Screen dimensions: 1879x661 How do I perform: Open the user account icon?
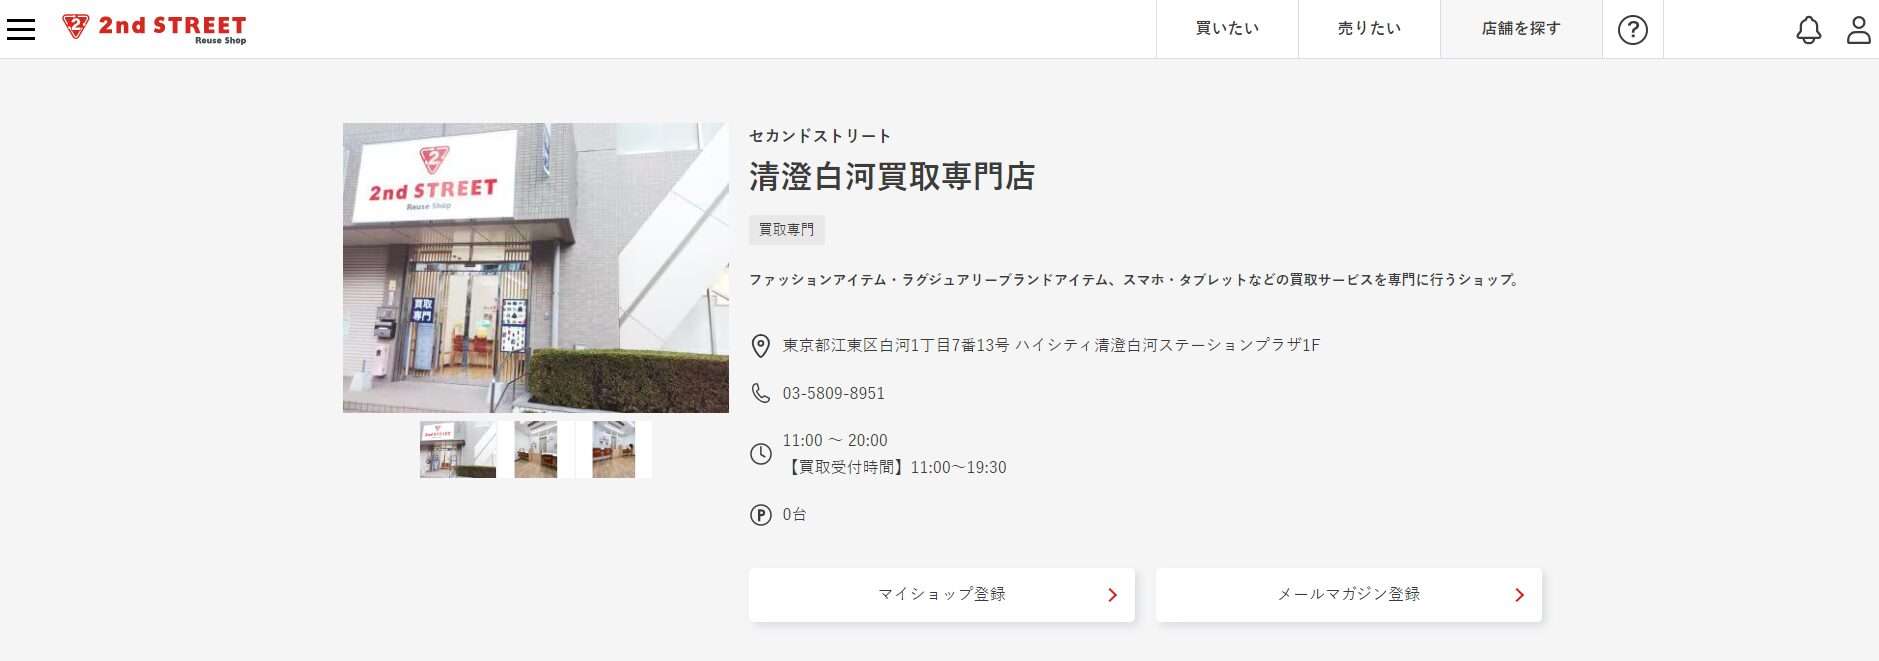1858,30
